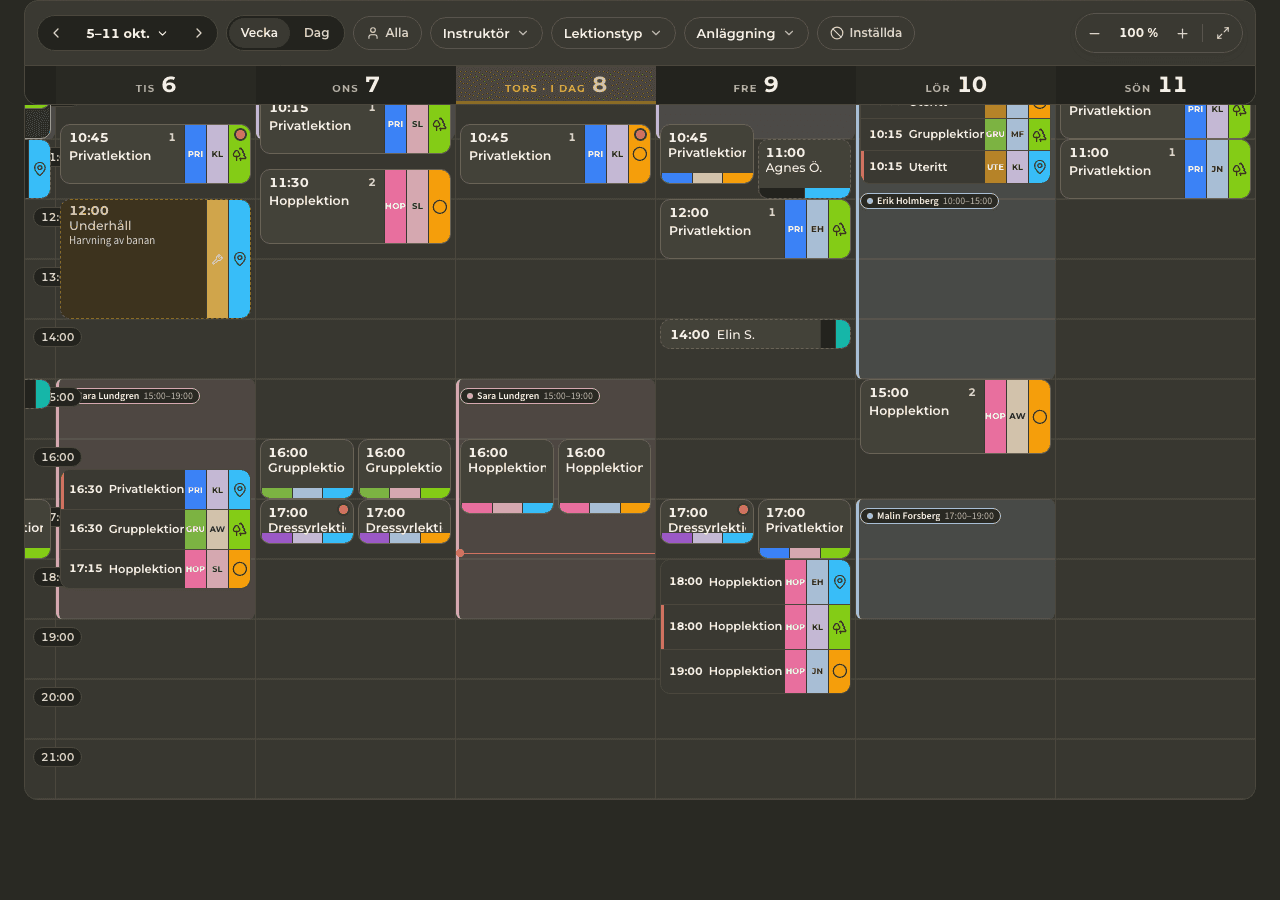Switch to Dag view
1280x900 pixels.
[316, 33]
